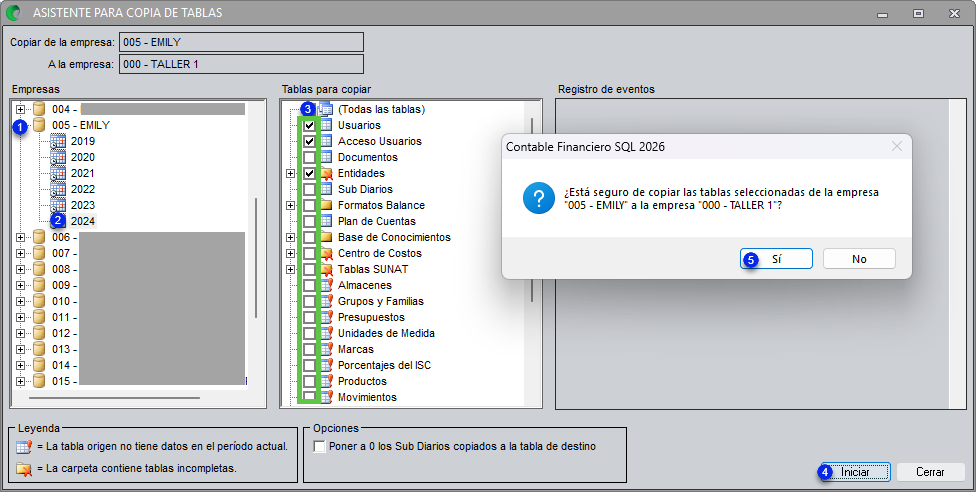976x492 pixels.
Task: Uncheck the Entidades checkbox
Action: 309,173
